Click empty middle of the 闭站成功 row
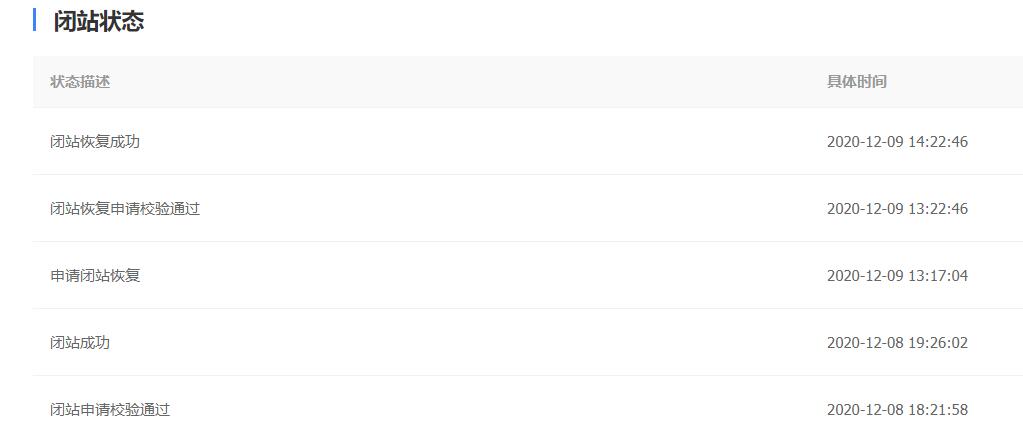Screen dimensions: 1023x432 (x=480, y=343)
